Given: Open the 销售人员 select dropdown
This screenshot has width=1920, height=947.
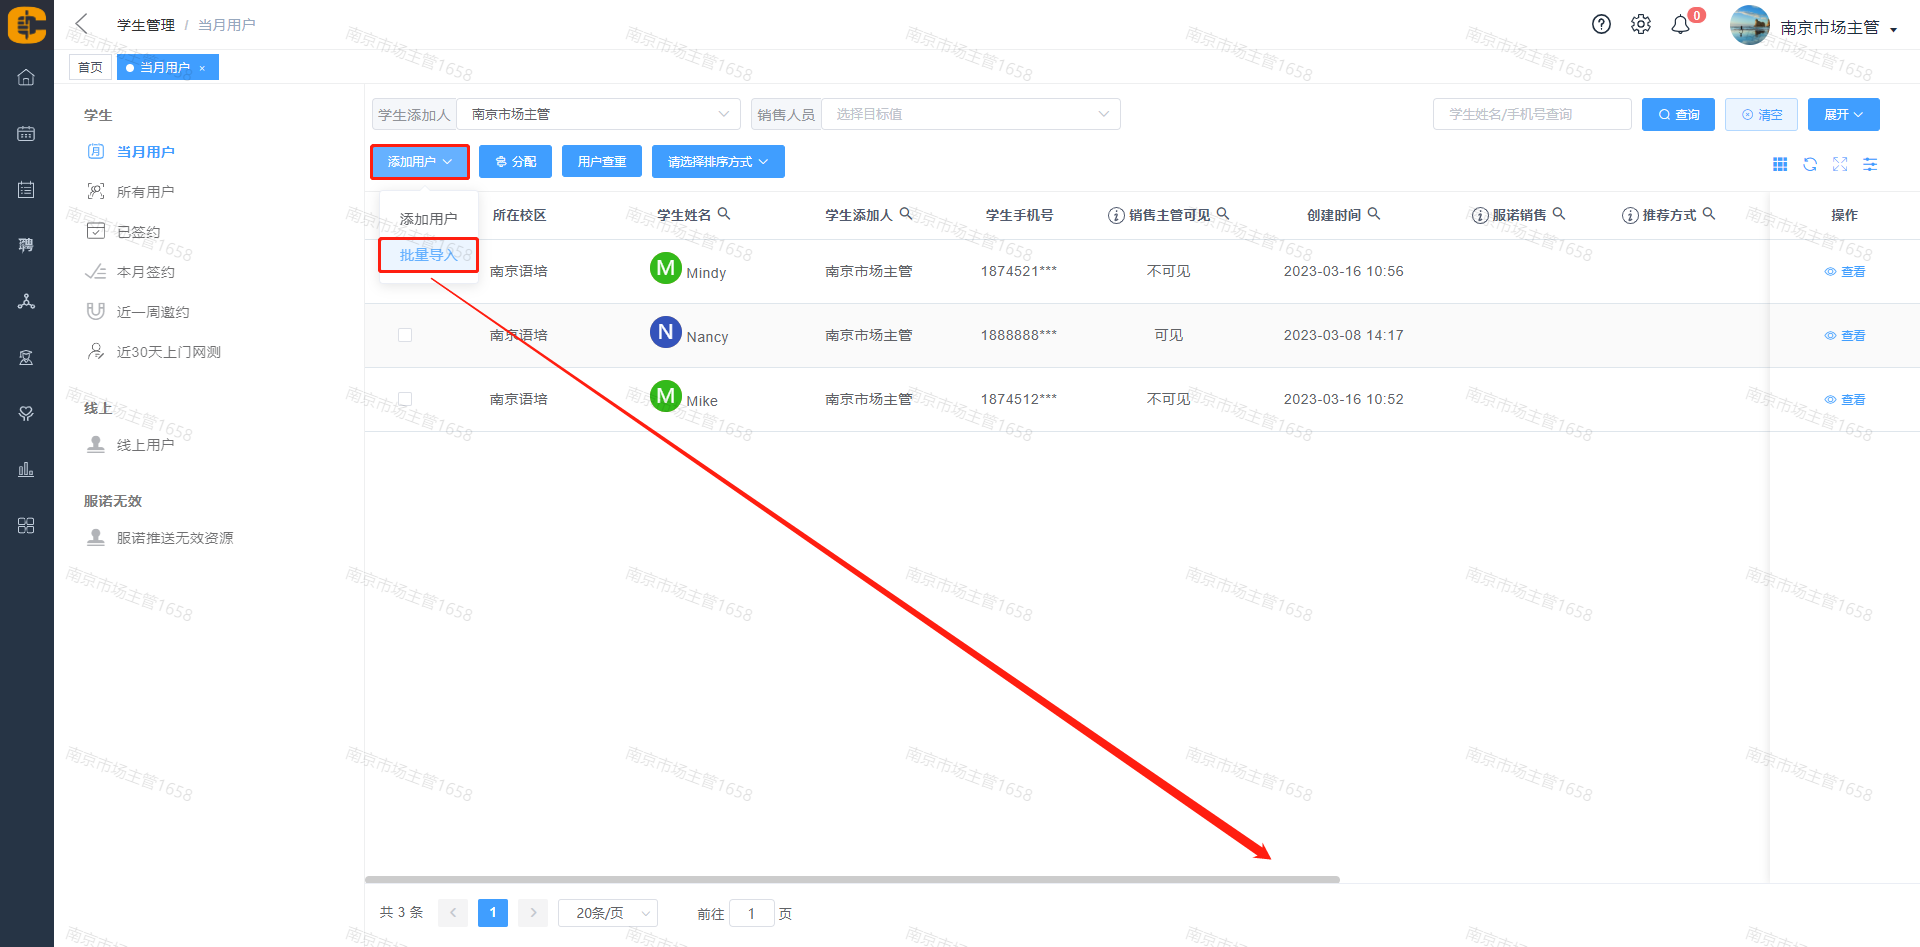Looking at the screenshot, I should pyautogui.click(x=970, y=114).
